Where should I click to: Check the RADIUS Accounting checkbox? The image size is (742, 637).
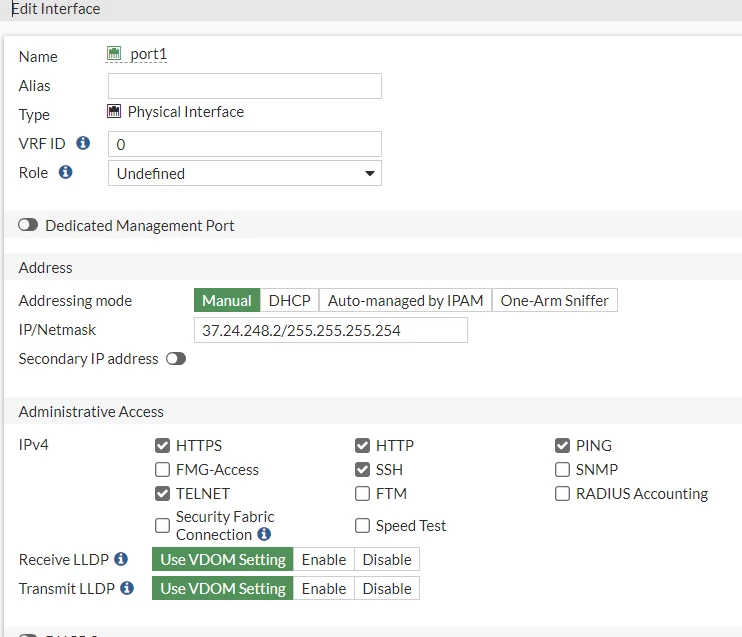tap(562, 494)
